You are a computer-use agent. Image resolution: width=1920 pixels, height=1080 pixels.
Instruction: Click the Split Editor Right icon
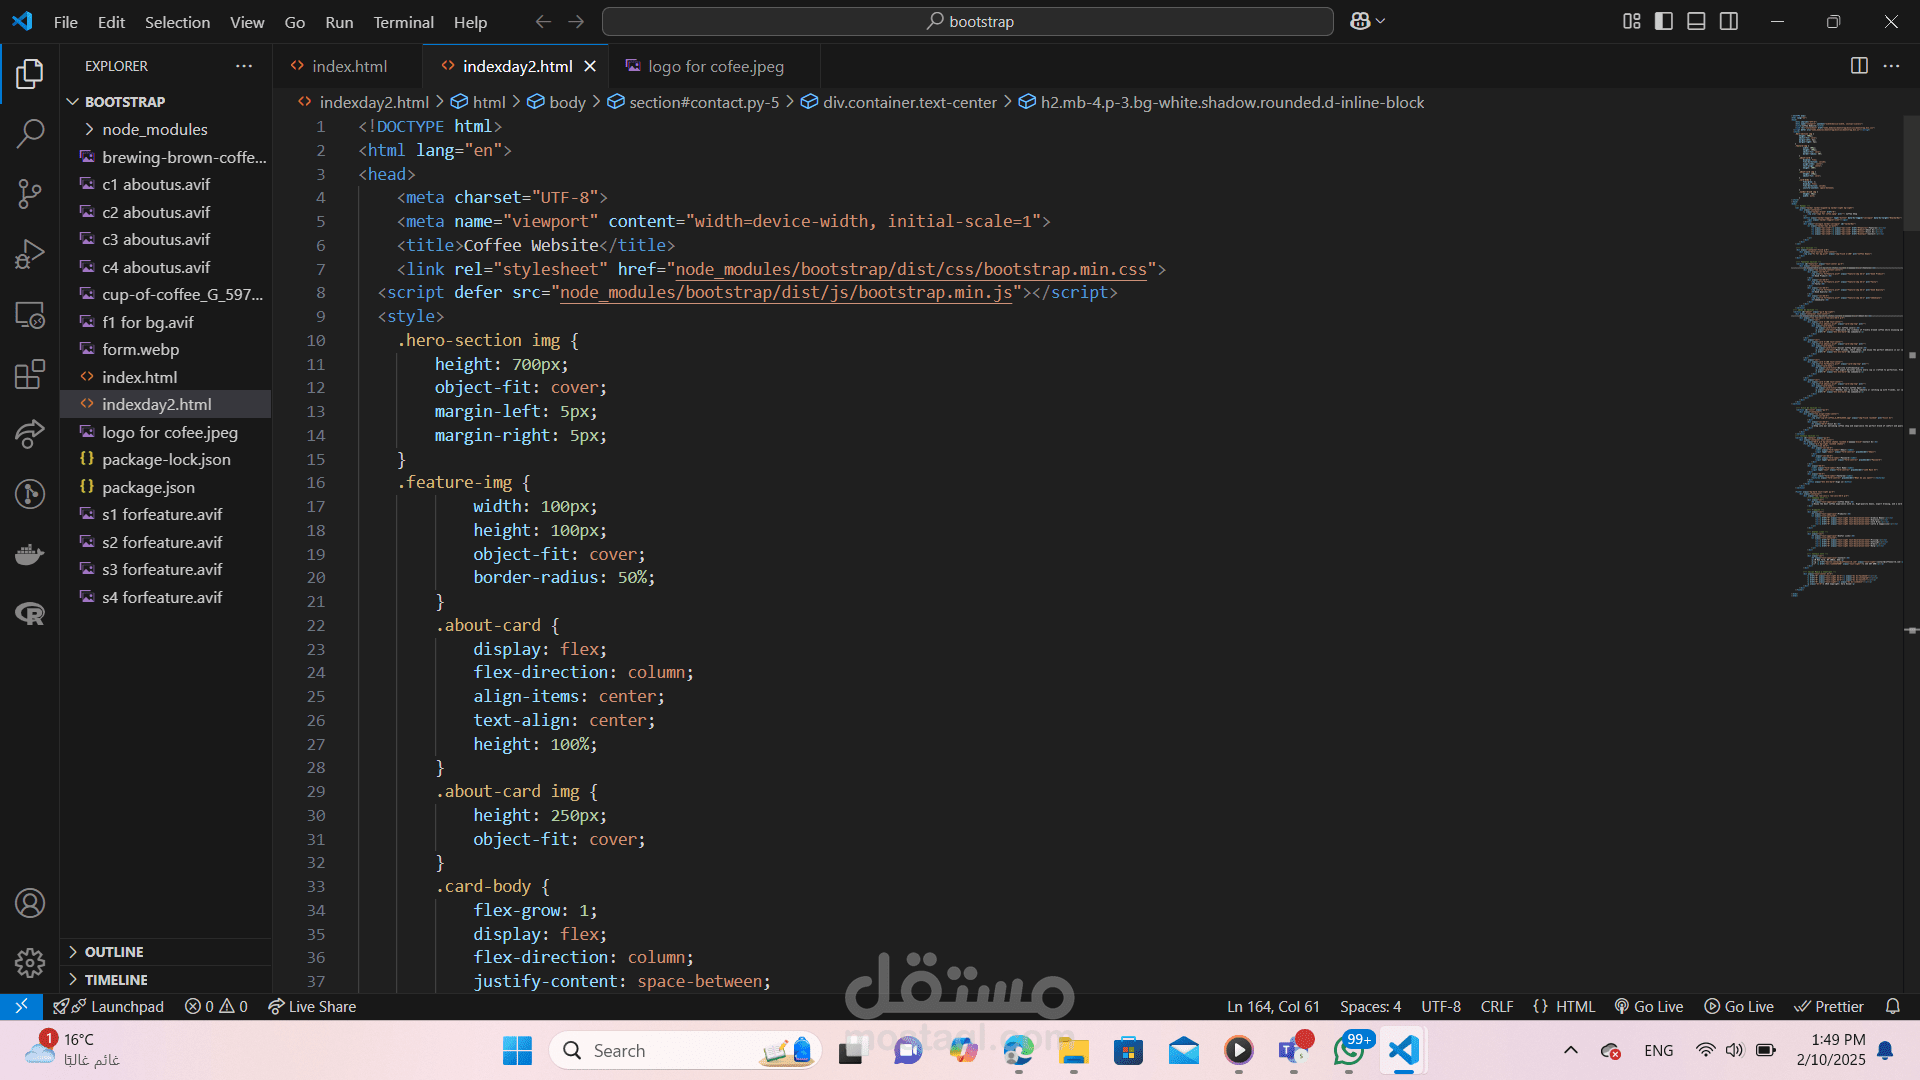1859,66
